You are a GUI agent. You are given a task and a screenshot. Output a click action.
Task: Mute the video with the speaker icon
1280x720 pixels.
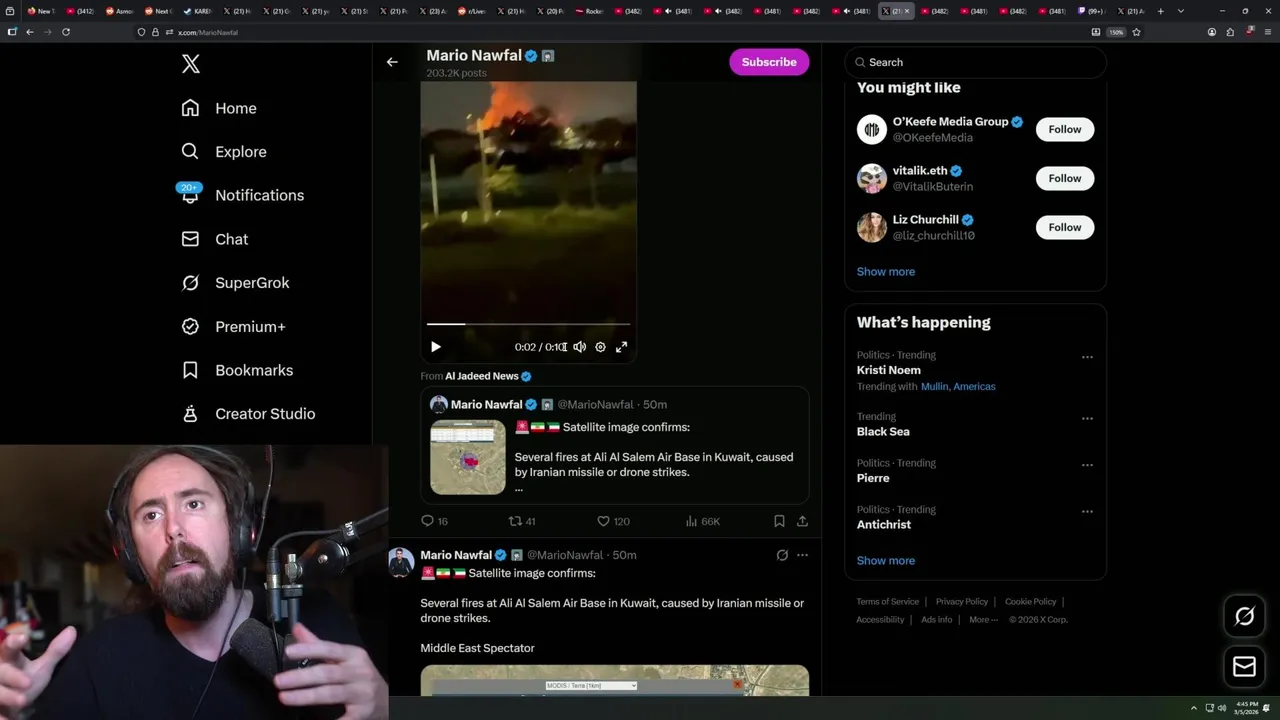579,347
